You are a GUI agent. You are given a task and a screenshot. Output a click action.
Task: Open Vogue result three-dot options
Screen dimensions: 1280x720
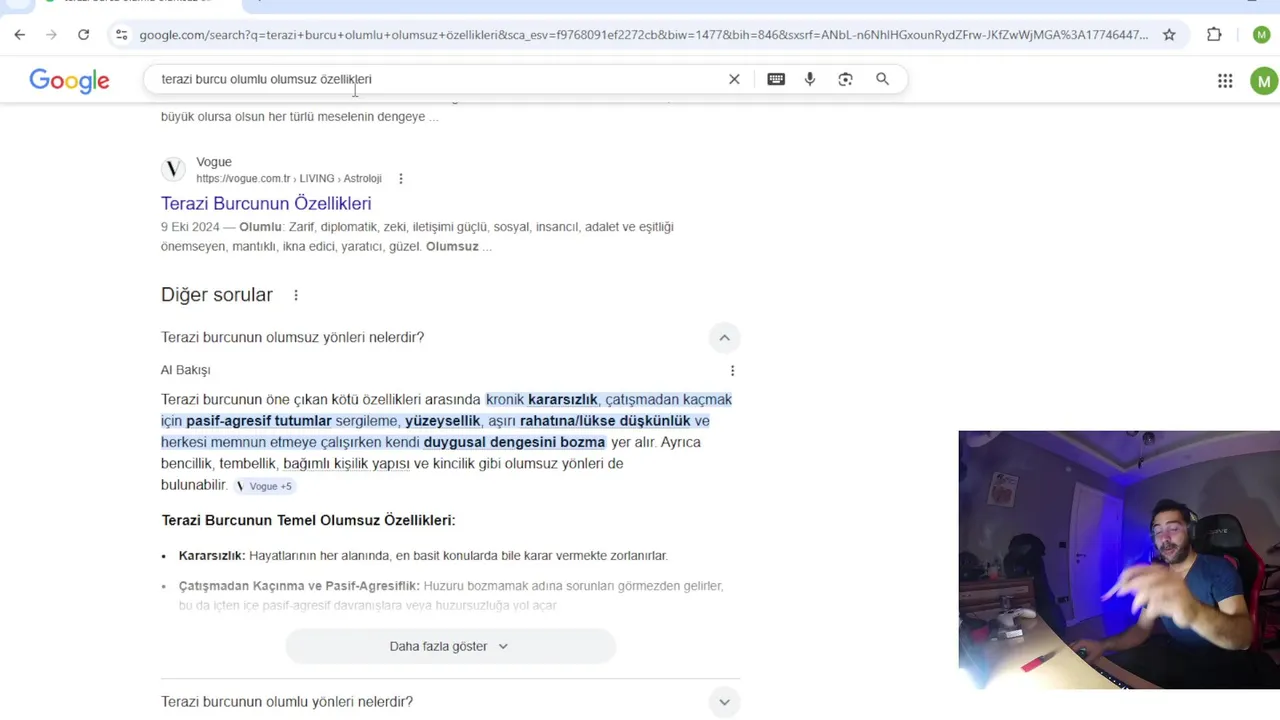click(401, 179)
